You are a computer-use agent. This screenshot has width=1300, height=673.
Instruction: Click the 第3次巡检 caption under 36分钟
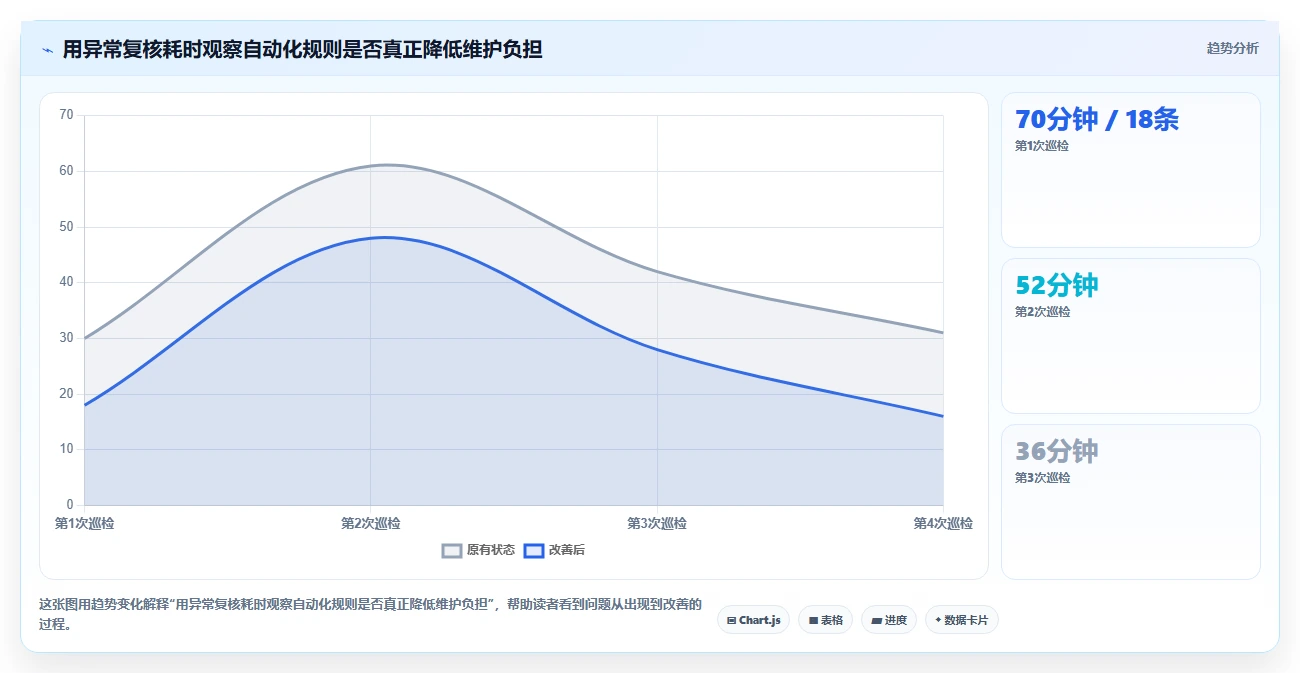[1042, 478]
